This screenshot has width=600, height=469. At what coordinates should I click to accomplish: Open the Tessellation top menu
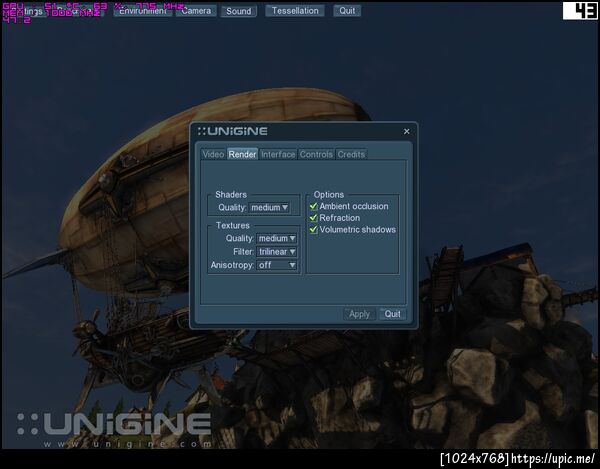tap(295, 11)
